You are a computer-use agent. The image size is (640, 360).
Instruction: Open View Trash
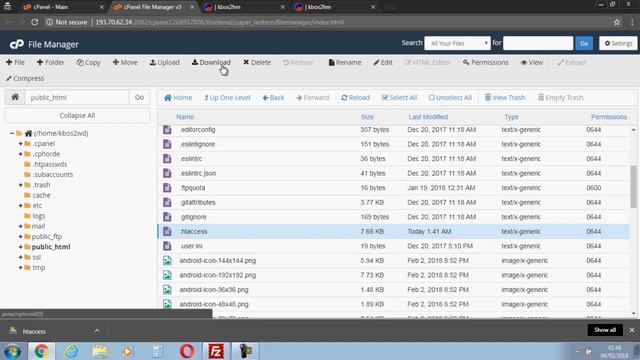[x=504, y=98]
